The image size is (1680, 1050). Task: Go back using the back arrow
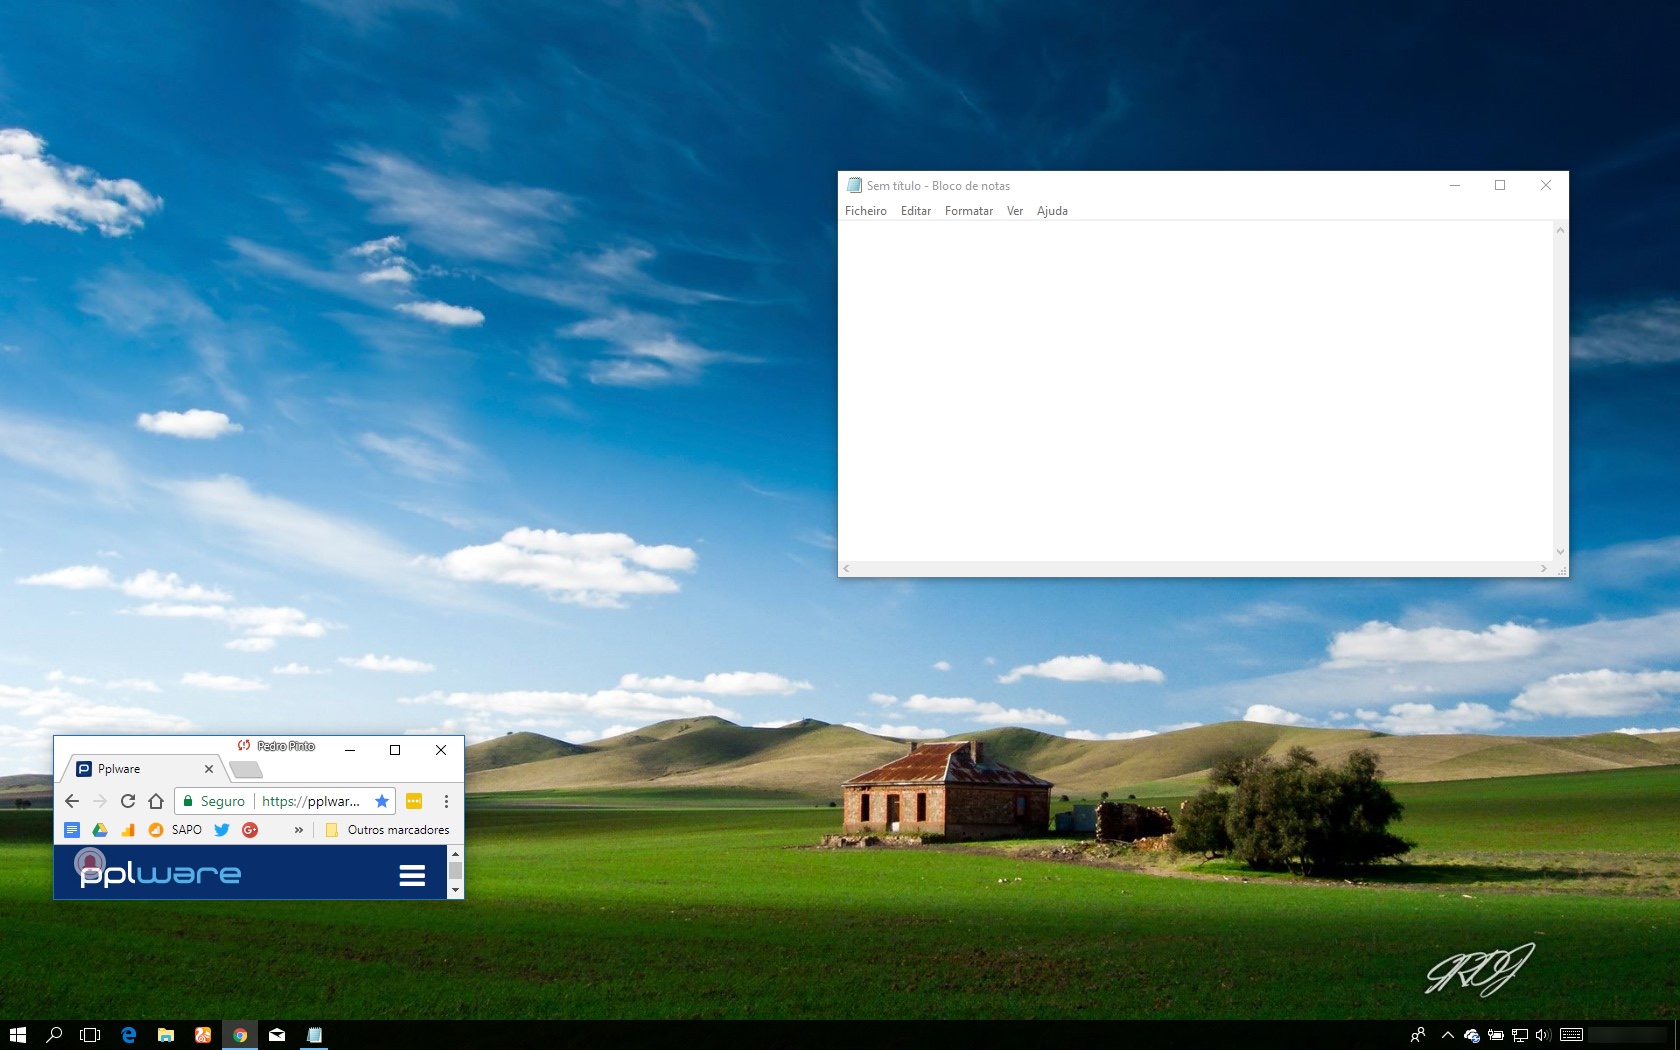[x=71, y=801]
